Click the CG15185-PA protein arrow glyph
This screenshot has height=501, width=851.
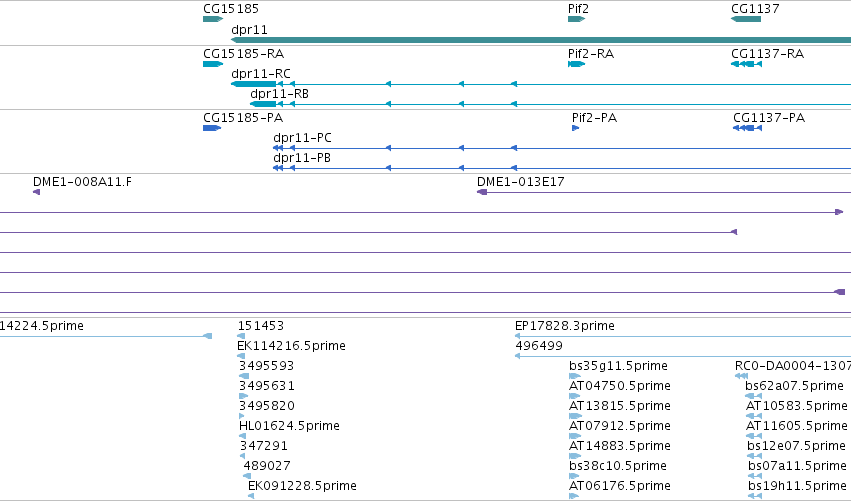click(212, 128)
